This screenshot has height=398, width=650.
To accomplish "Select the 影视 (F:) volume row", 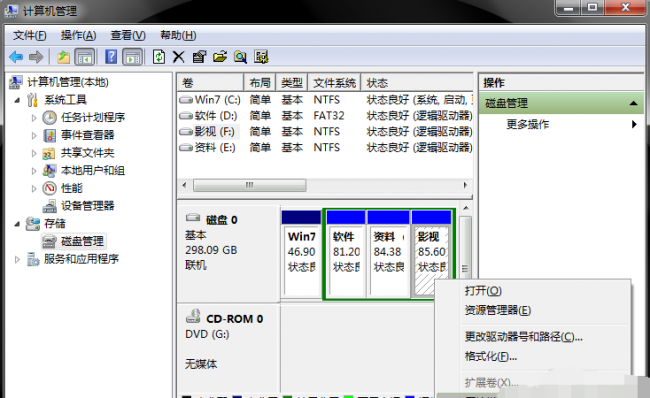I will pos(325,132).
